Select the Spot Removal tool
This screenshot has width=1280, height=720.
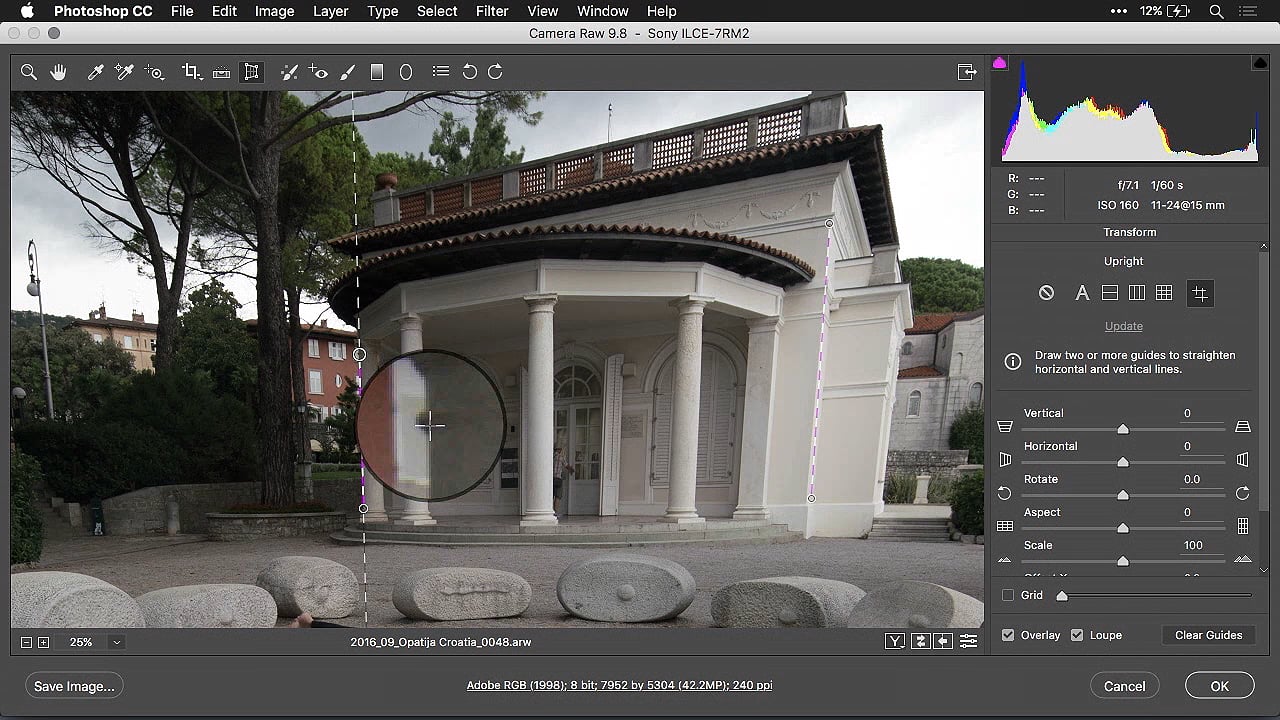click(289, 72)
